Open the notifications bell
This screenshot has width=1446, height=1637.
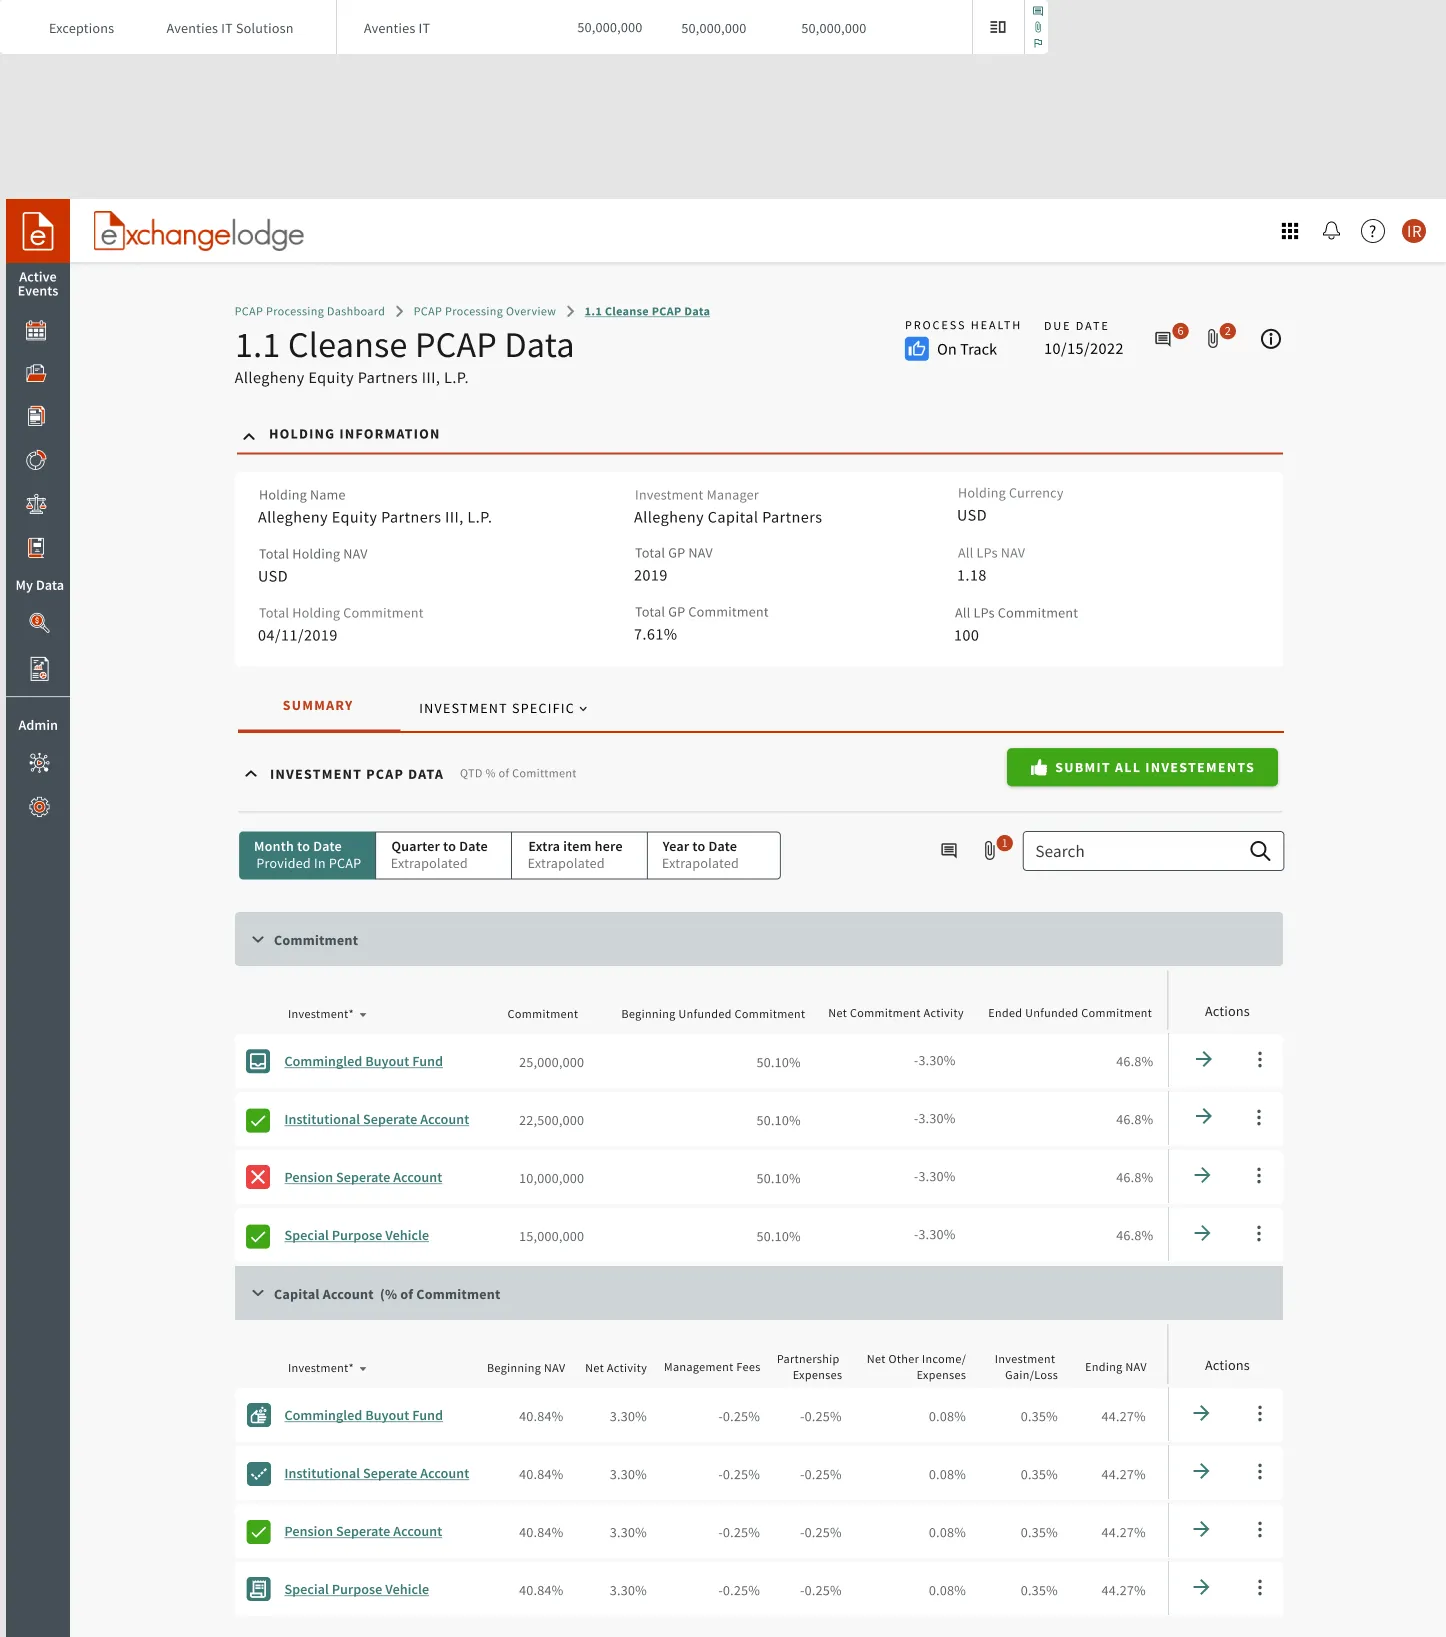pyautogui.click(x=1331, y=231)
